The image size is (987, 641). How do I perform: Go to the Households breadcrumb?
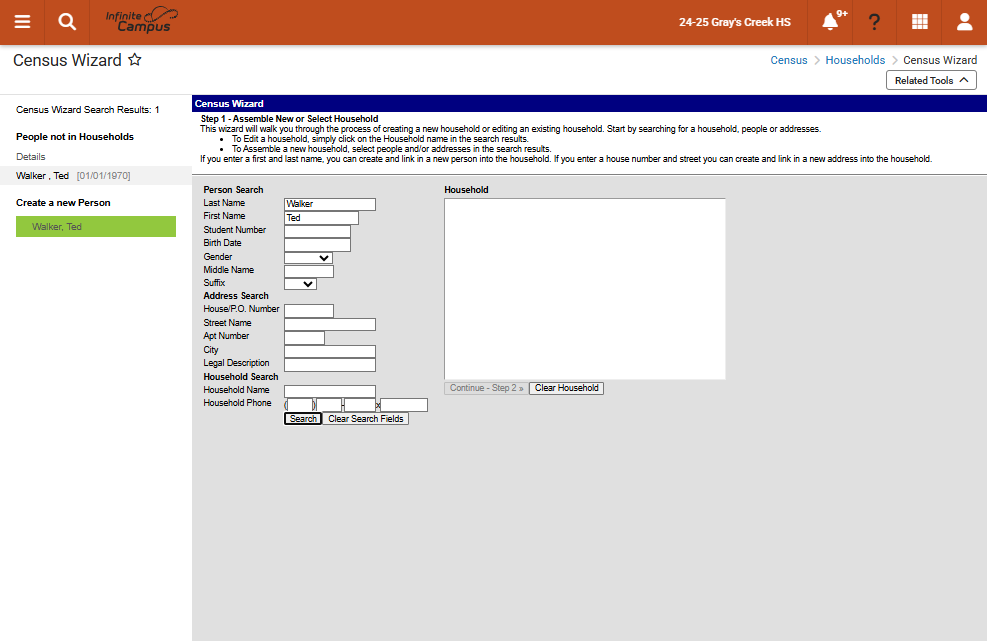(x=855, y=60)
